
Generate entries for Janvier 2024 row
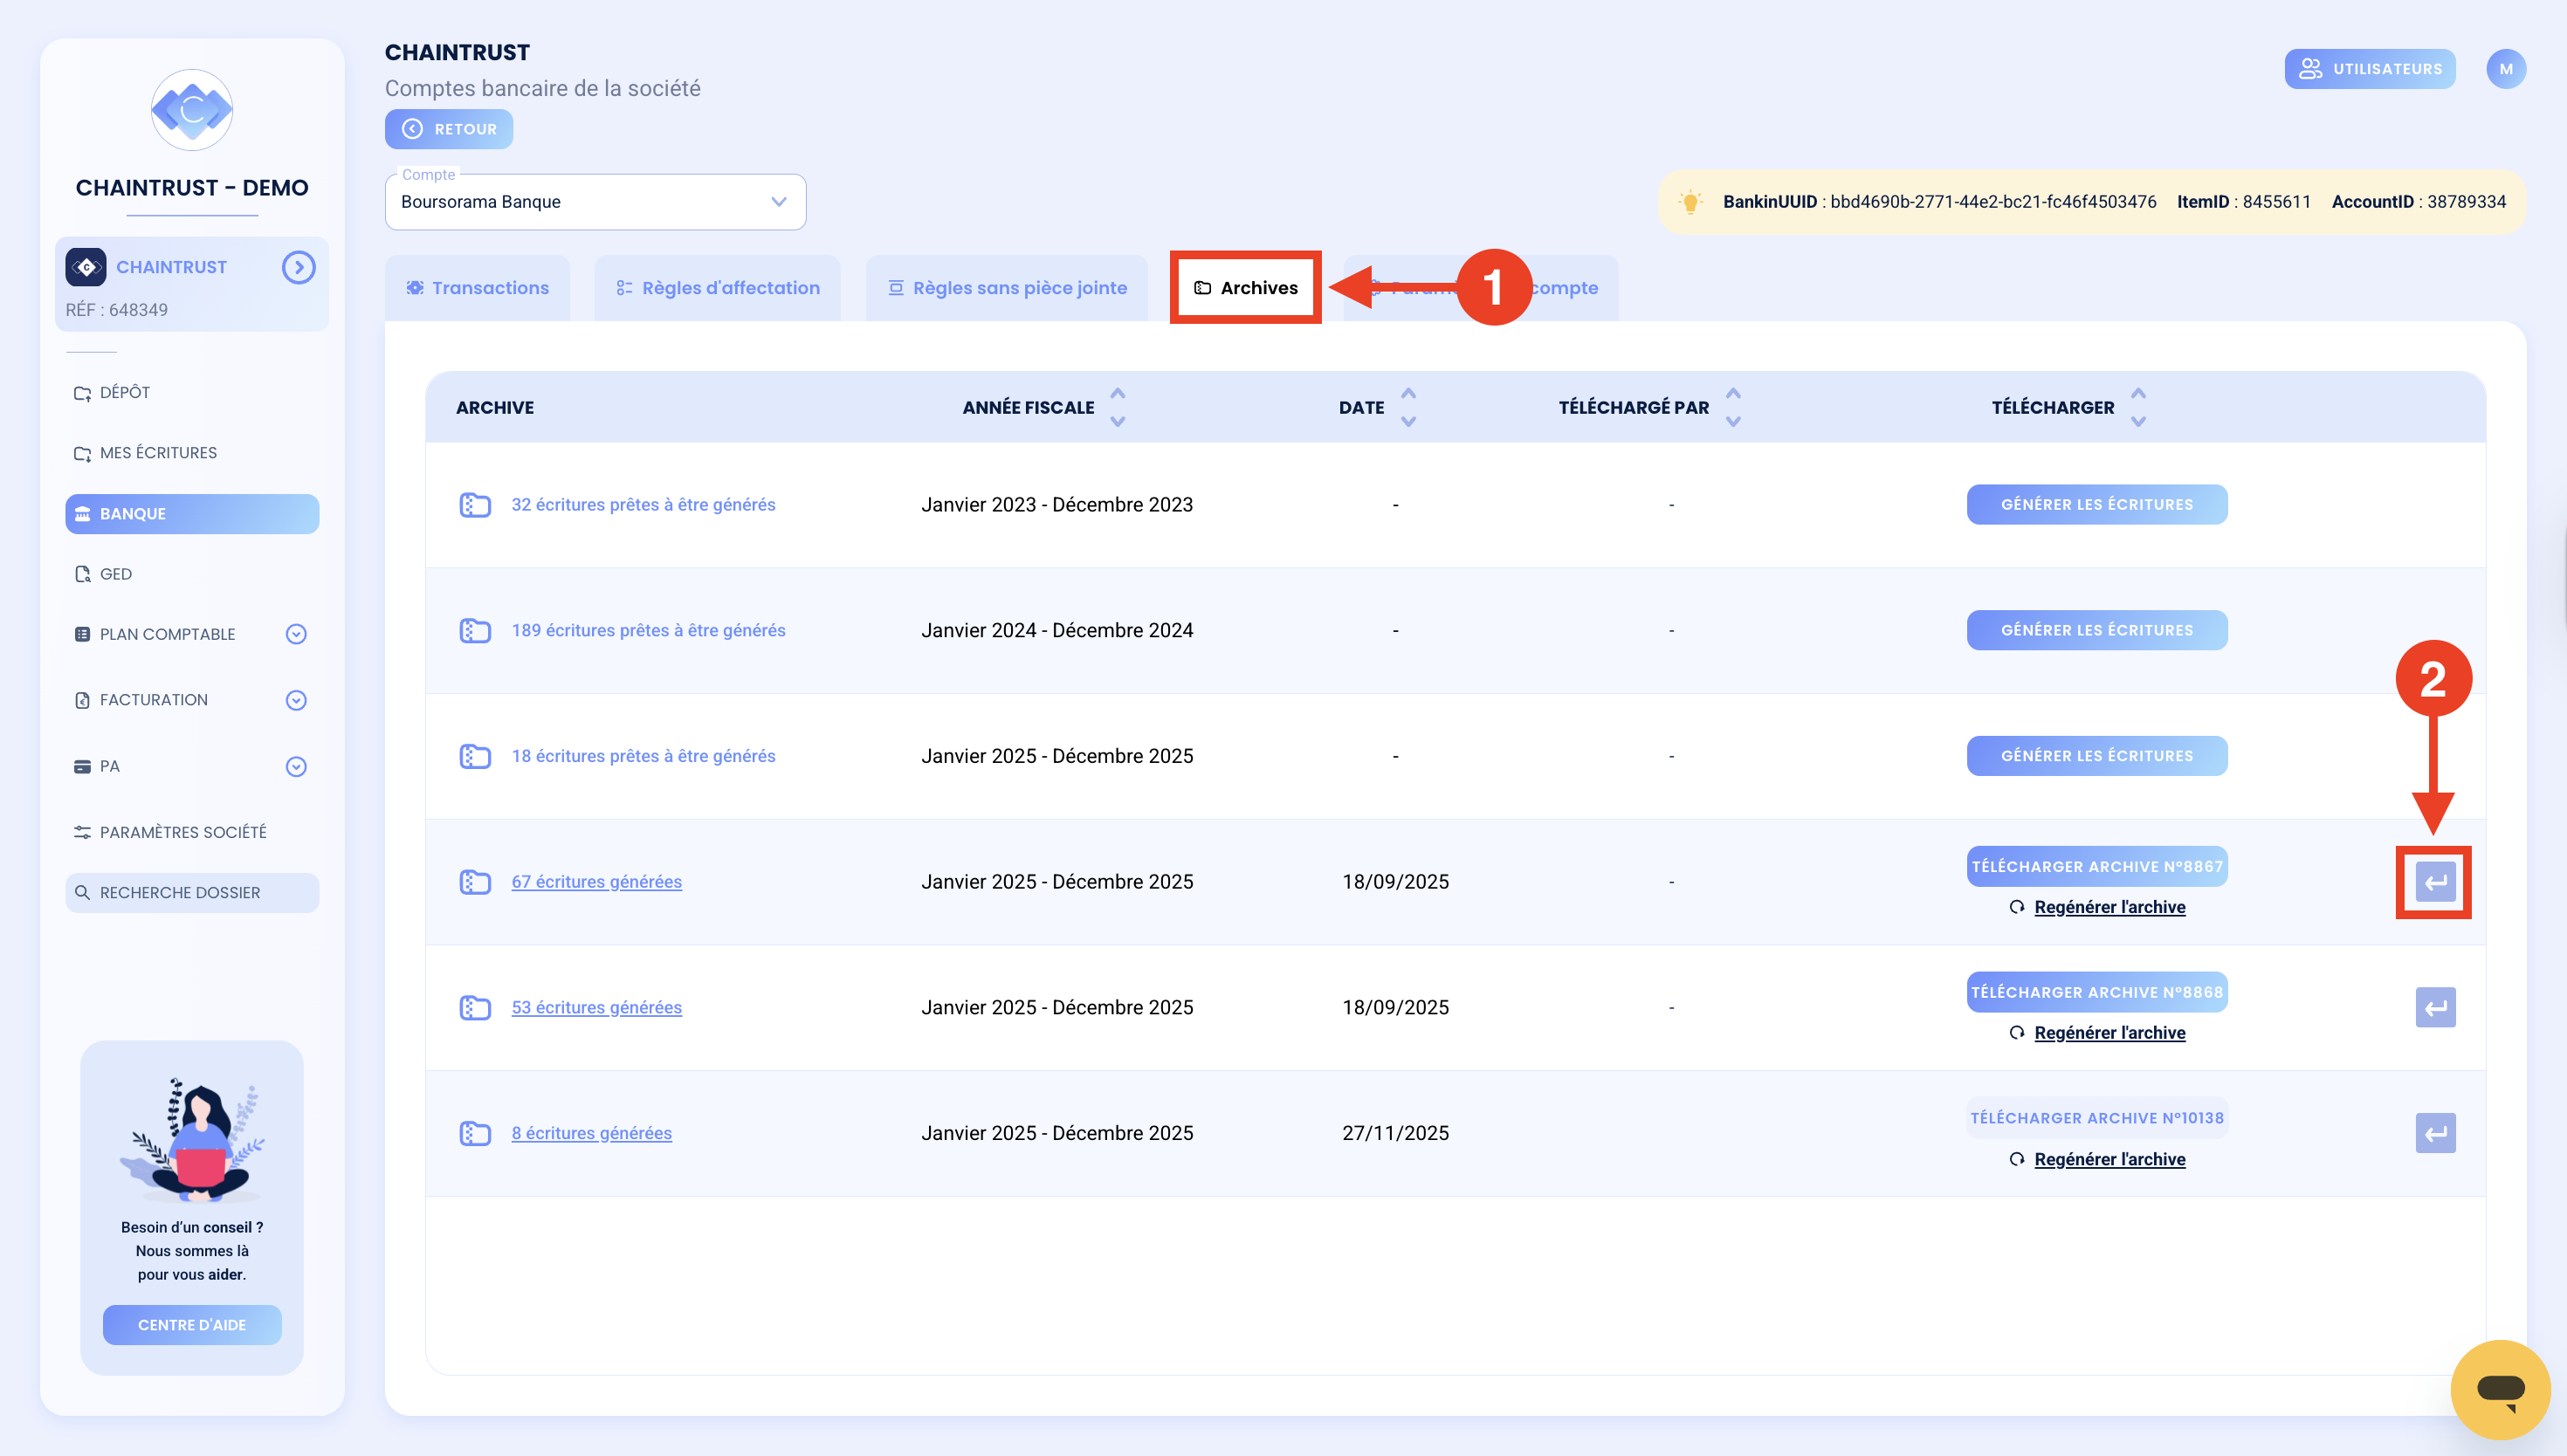click(x=2097, y=630)
